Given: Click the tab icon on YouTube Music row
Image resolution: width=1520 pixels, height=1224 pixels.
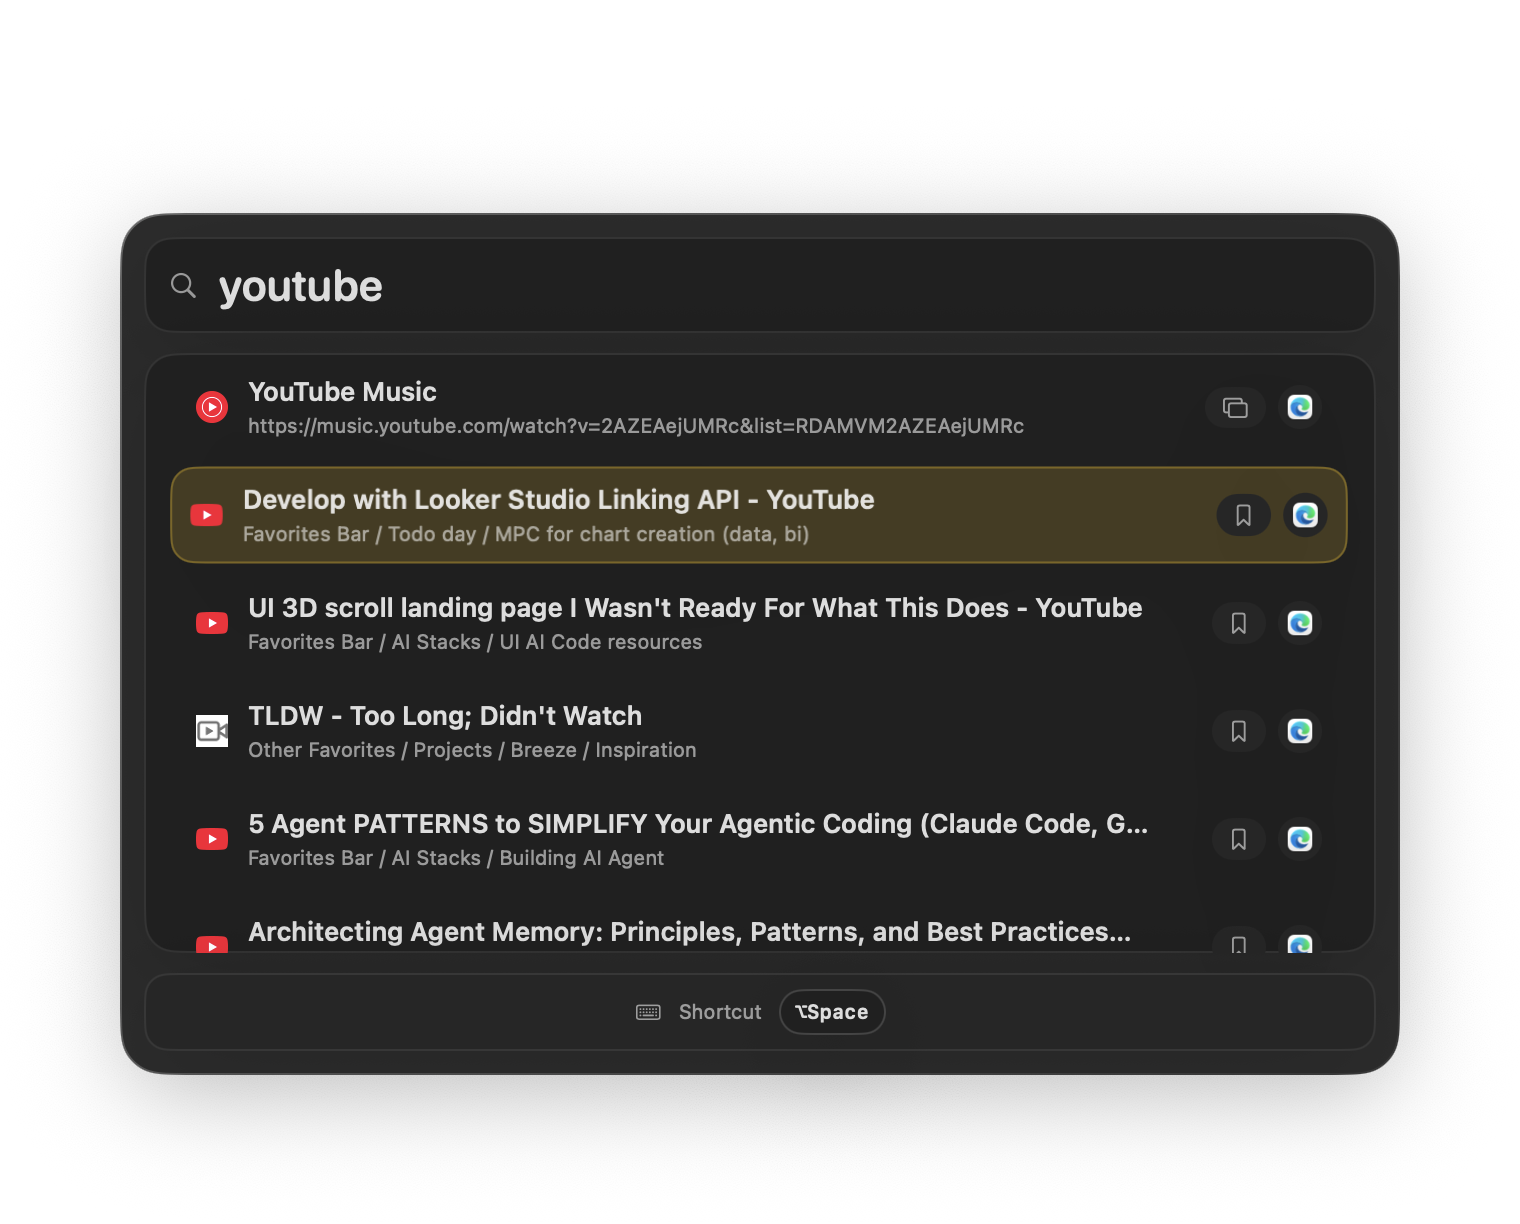Looking at the screenshot, I should (1236, 407).
